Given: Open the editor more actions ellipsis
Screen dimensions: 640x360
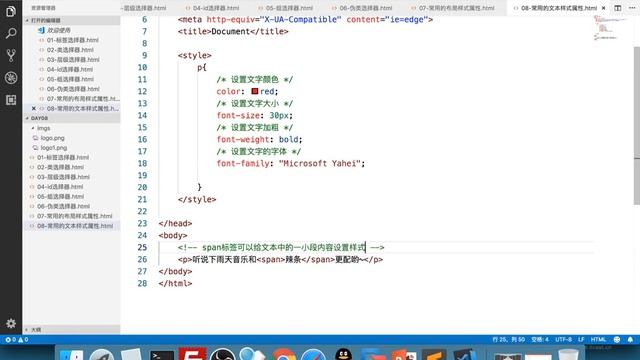Looking at the screenshot, I should 632,8.
